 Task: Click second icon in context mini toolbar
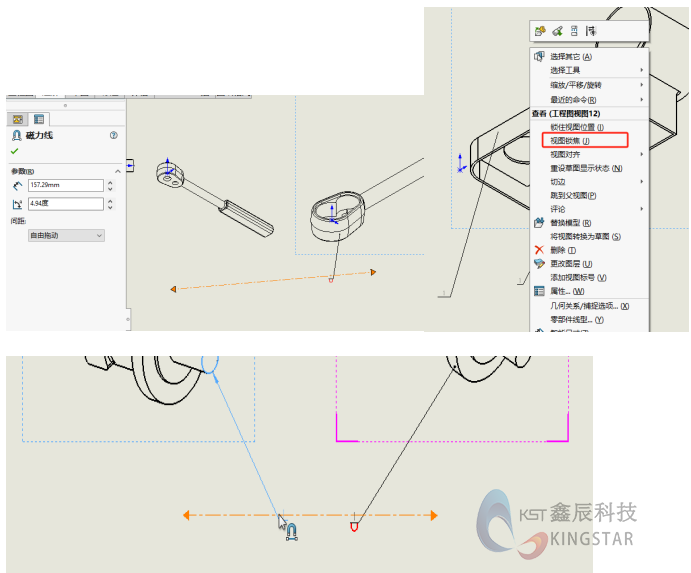tap(557, 31)
